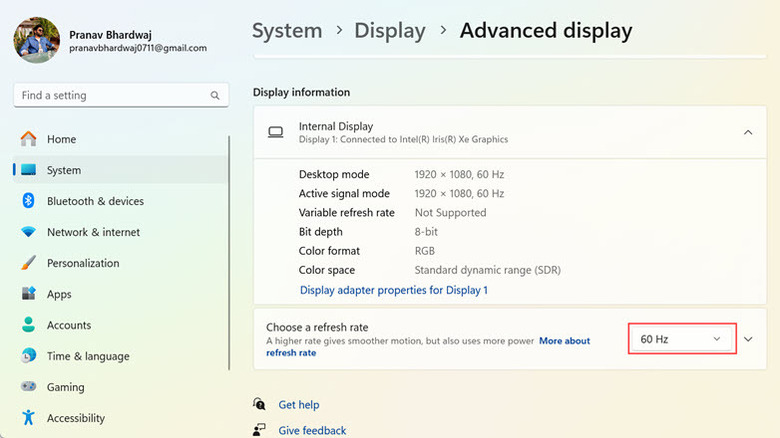Viewport: 780px width, 438px height.
Task: Open the 60 Hz refresh rate dropdown
Action: click(682, 340)
